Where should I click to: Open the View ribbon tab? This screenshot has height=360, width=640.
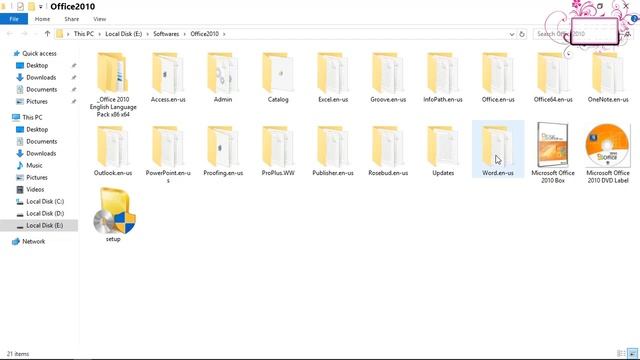pos(100,19)
